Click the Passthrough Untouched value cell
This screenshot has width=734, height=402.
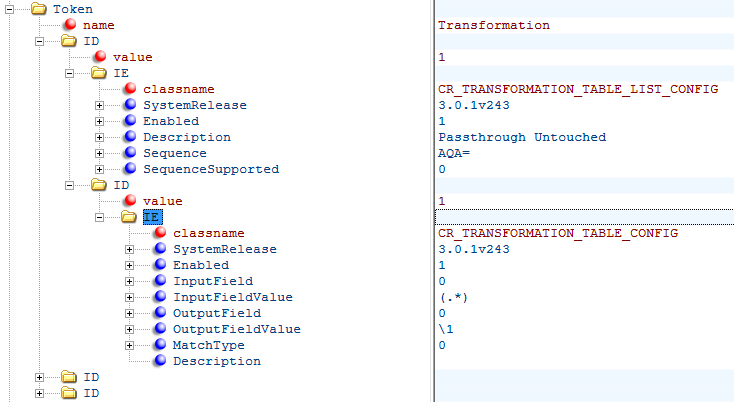[522, 137]
